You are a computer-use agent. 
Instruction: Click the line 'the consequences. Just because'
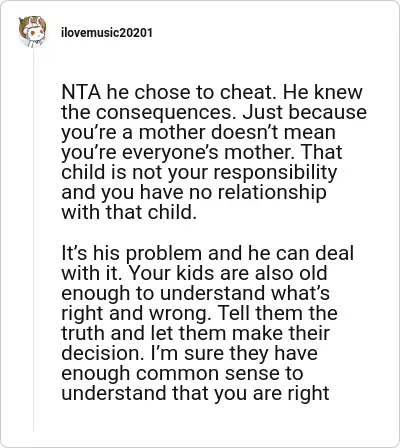click(x=214, y=112)
